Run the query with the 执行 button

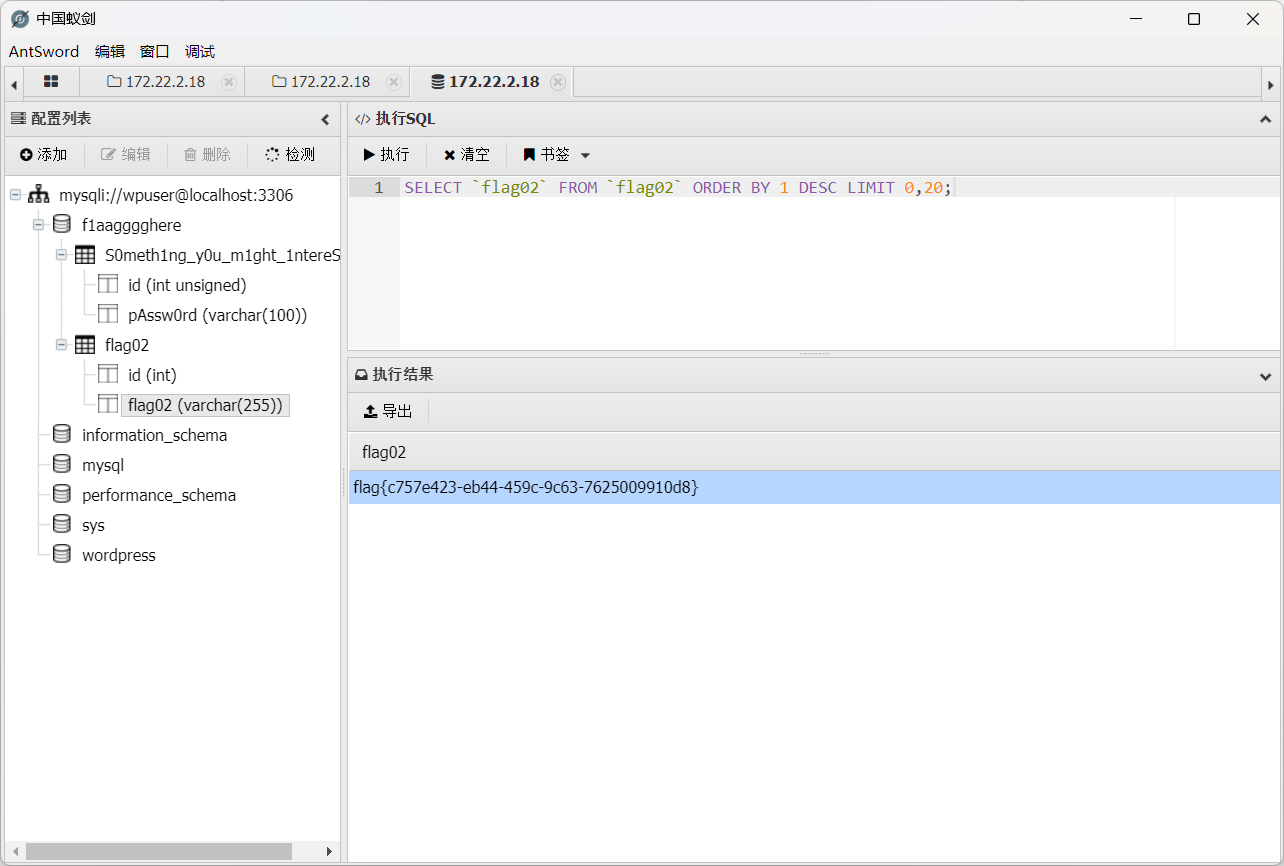pos(387,155)
